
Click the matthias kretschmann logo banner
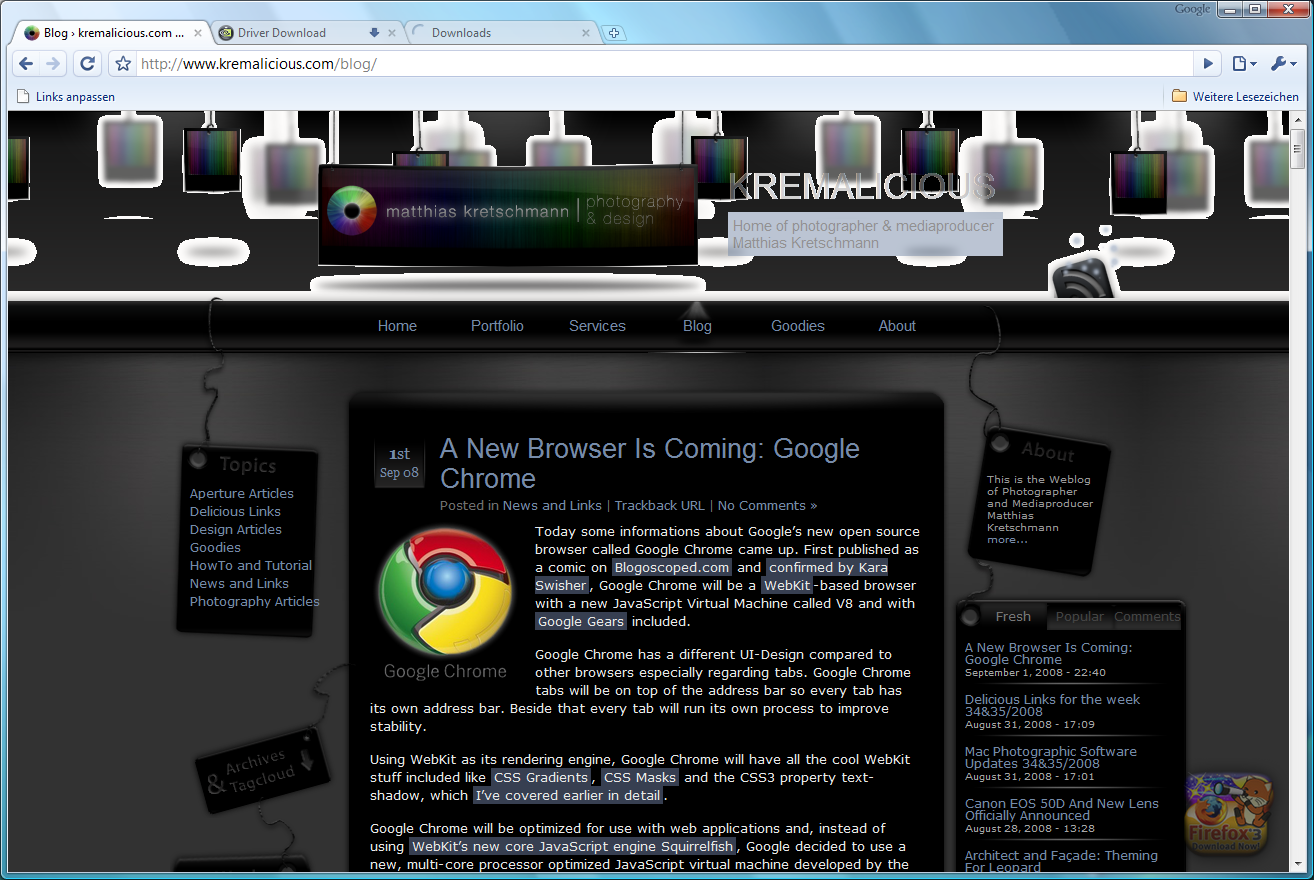(508, 214)
